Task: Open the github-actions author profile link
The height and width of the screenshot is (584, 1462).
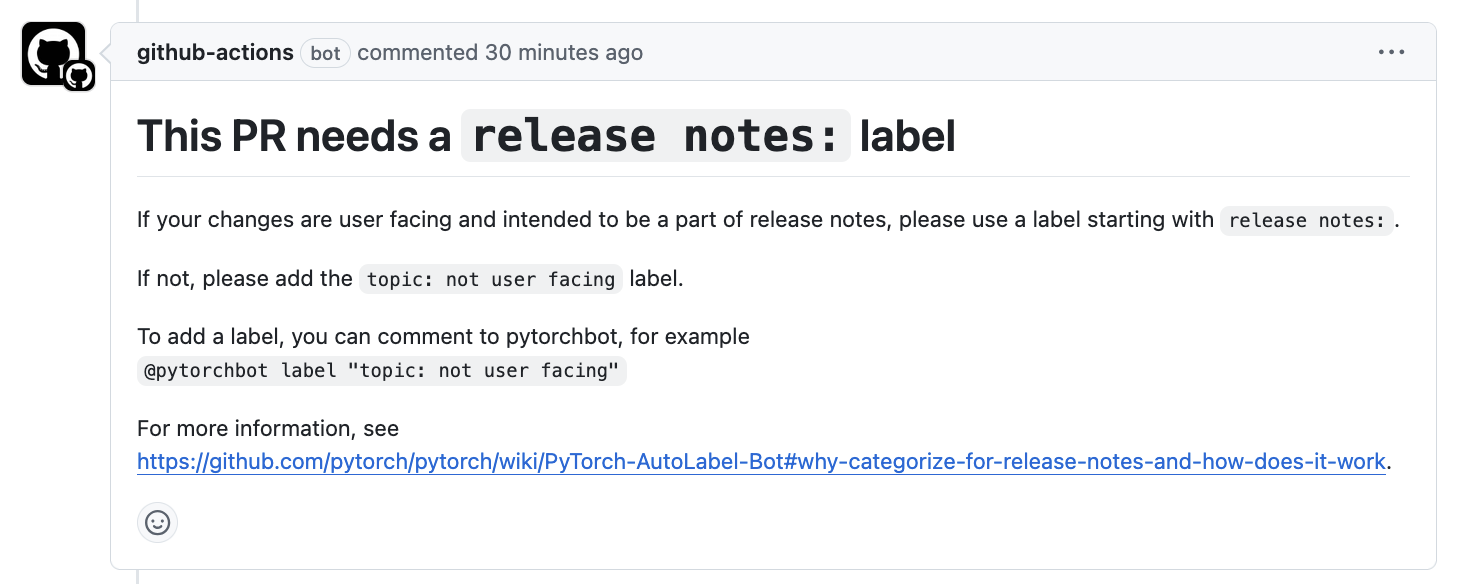Action: pos(215,53)
